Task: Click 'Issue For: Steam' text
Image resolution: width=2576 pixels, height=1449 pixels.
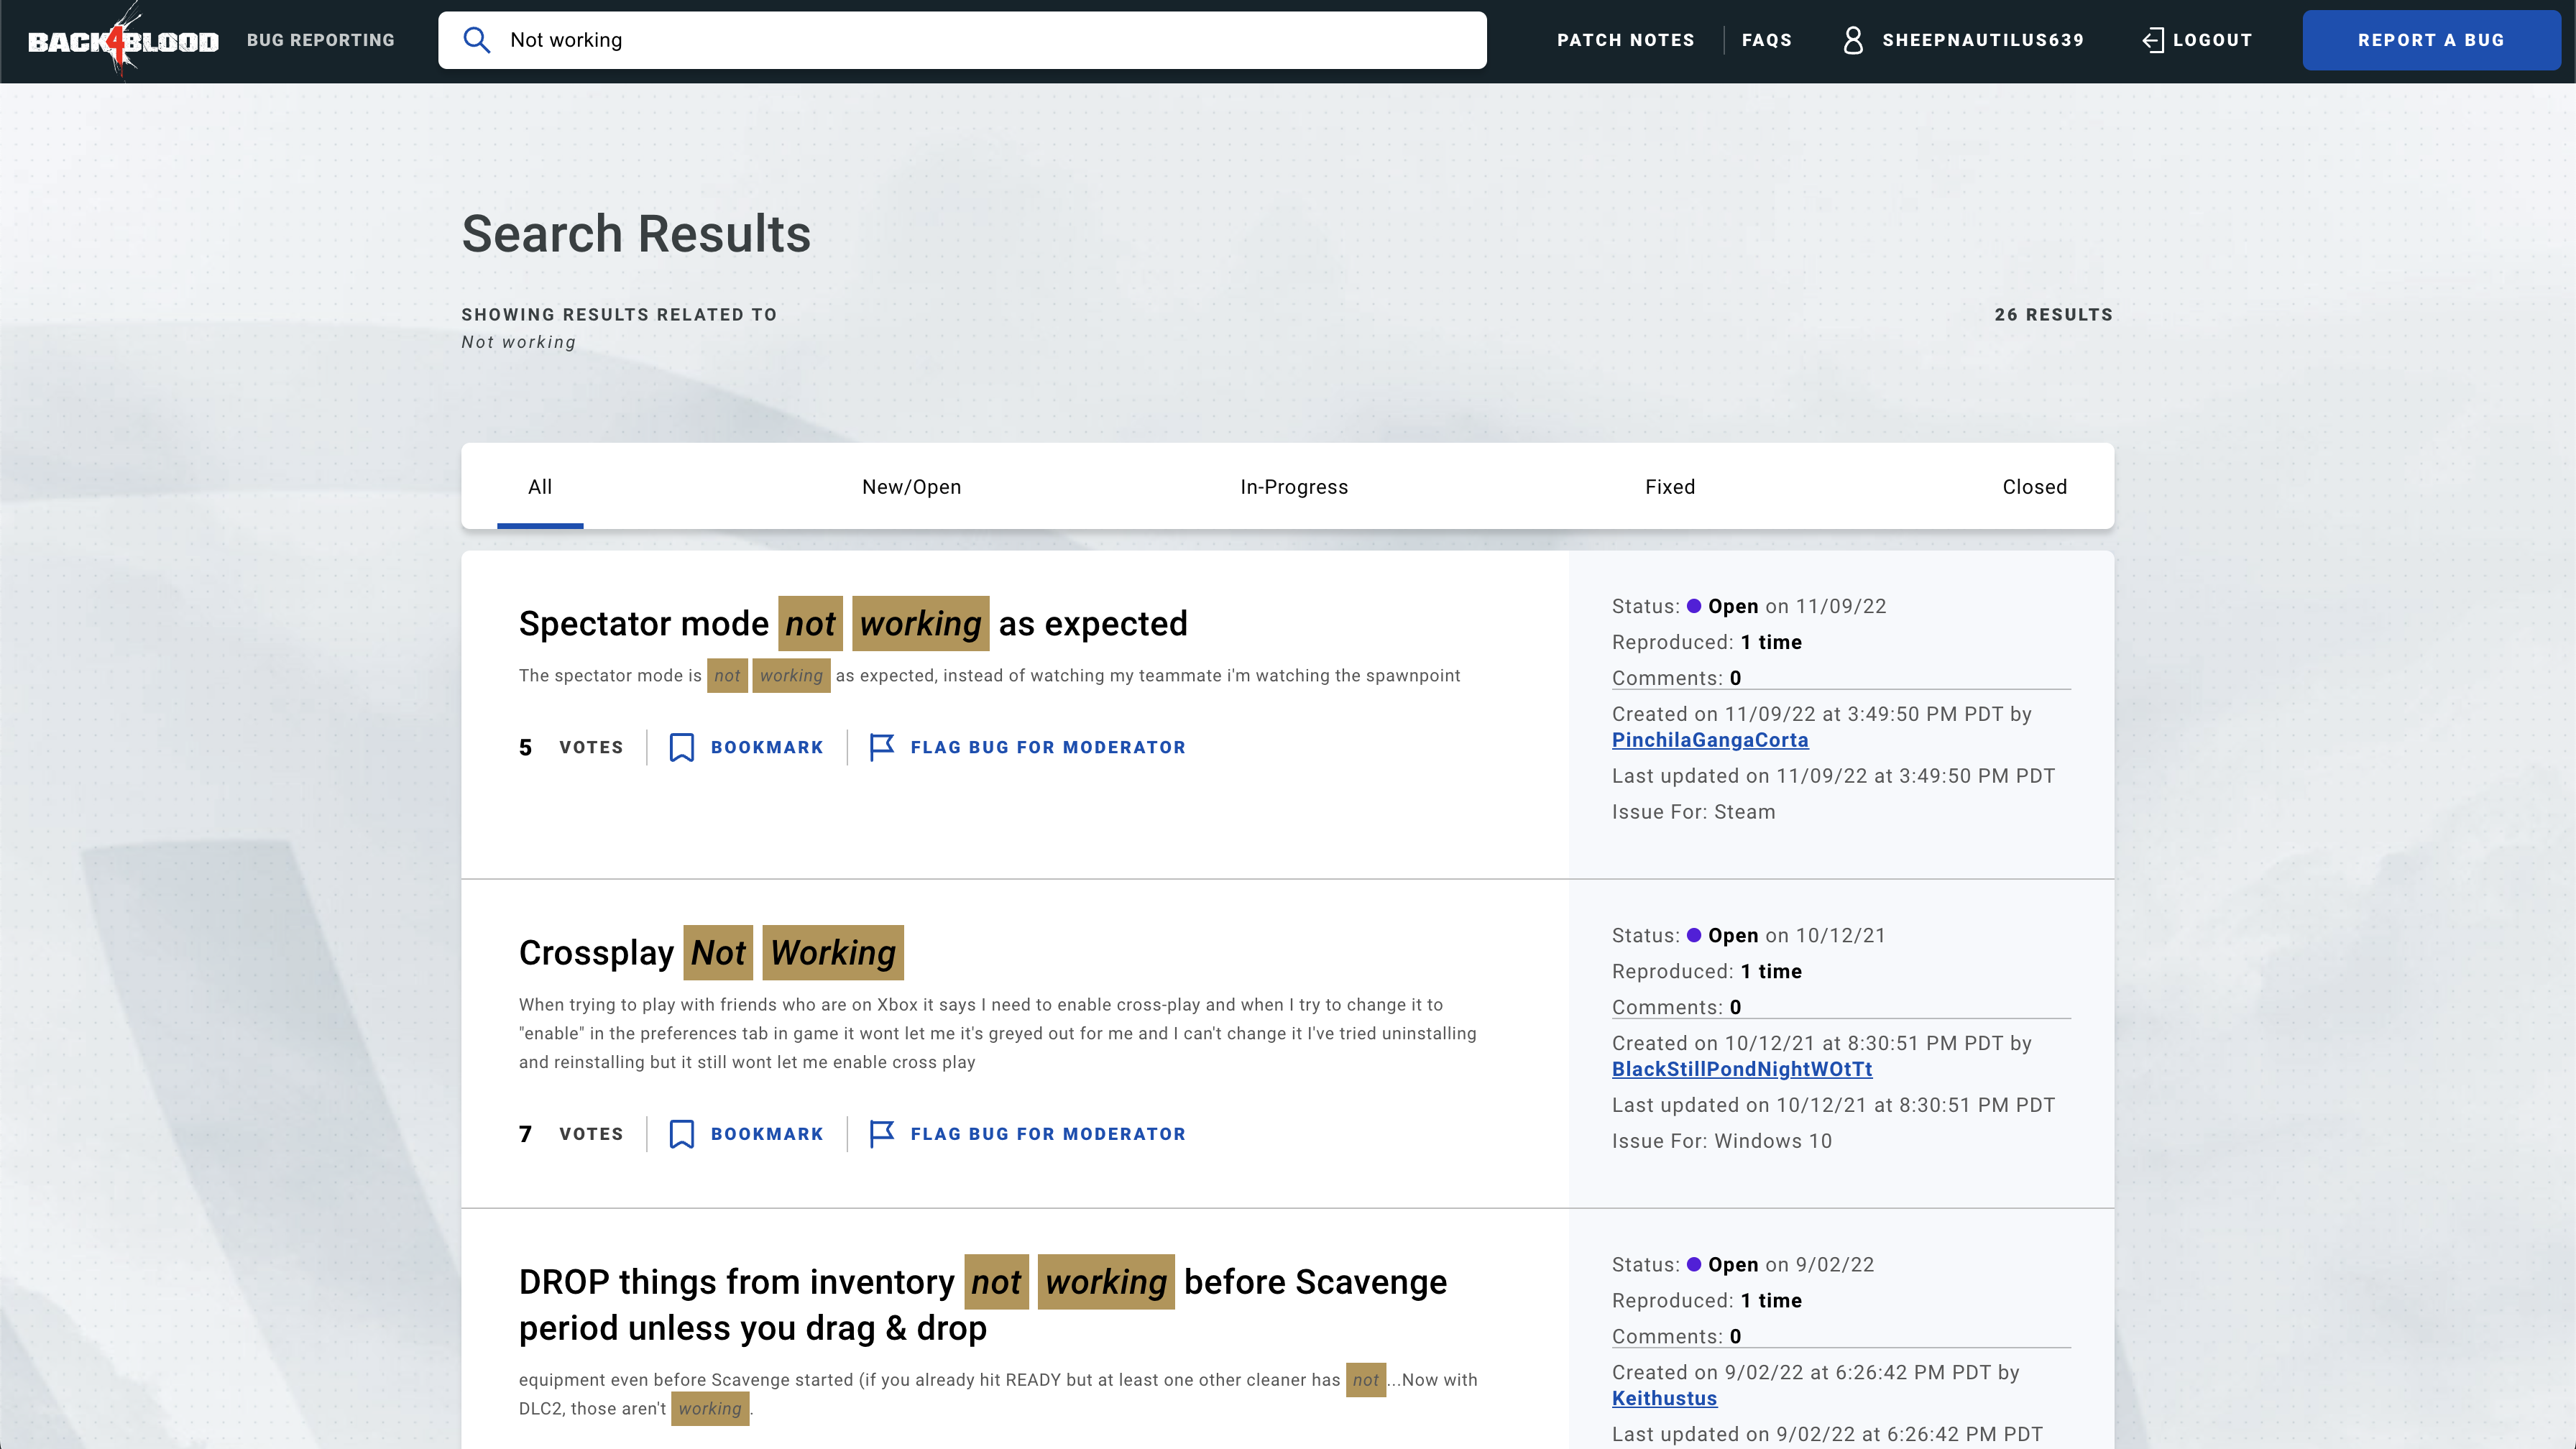Action: [x=1693, y=812]
